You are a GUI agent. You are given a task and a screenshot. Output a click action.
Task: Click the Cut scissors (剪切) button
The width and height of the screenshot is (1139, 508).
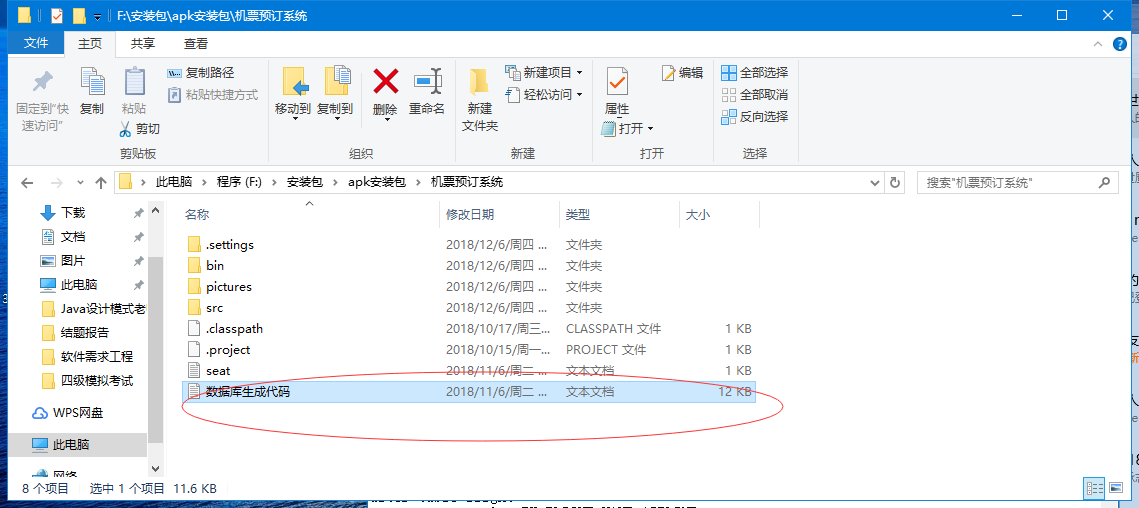click(x=139, y=129)
